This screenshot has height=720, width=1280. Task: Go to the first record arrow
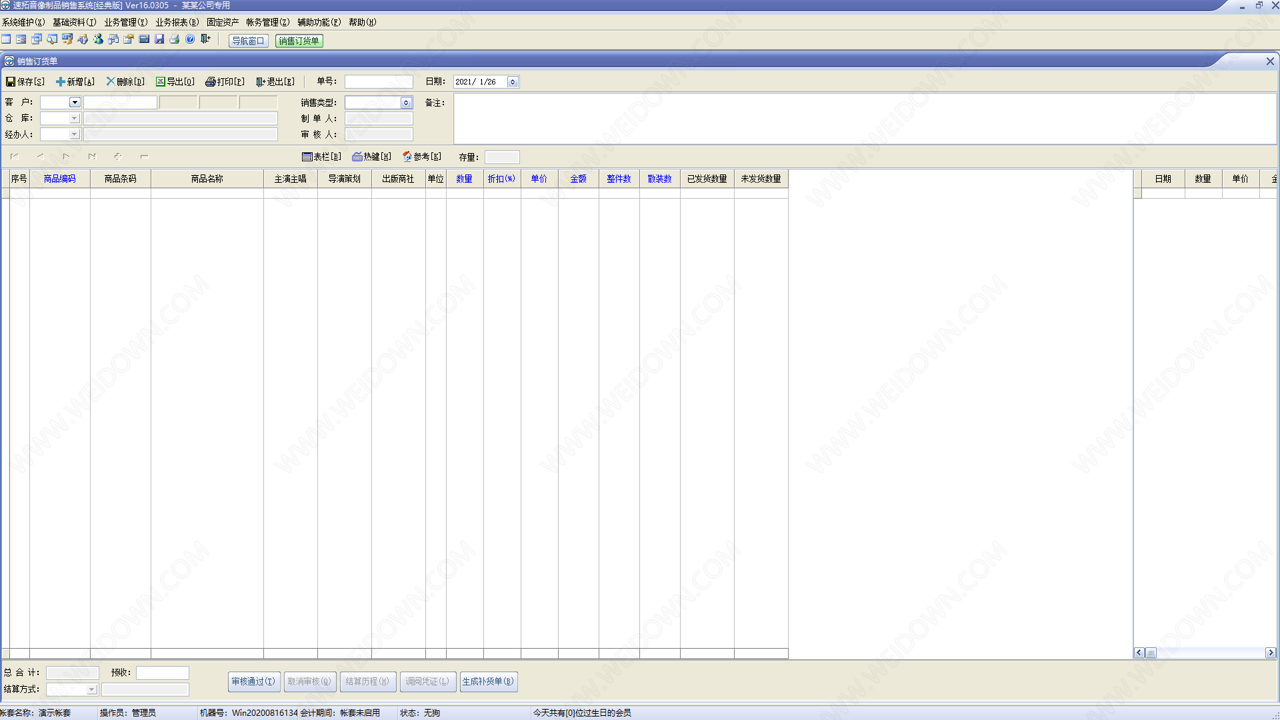15,156
